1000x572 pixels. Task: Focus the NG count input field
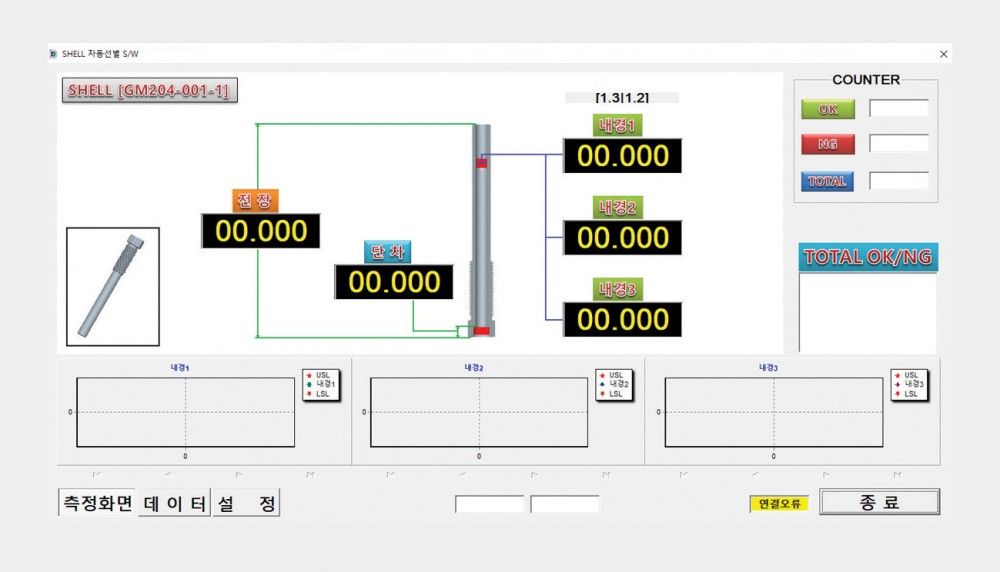point(898,144)
